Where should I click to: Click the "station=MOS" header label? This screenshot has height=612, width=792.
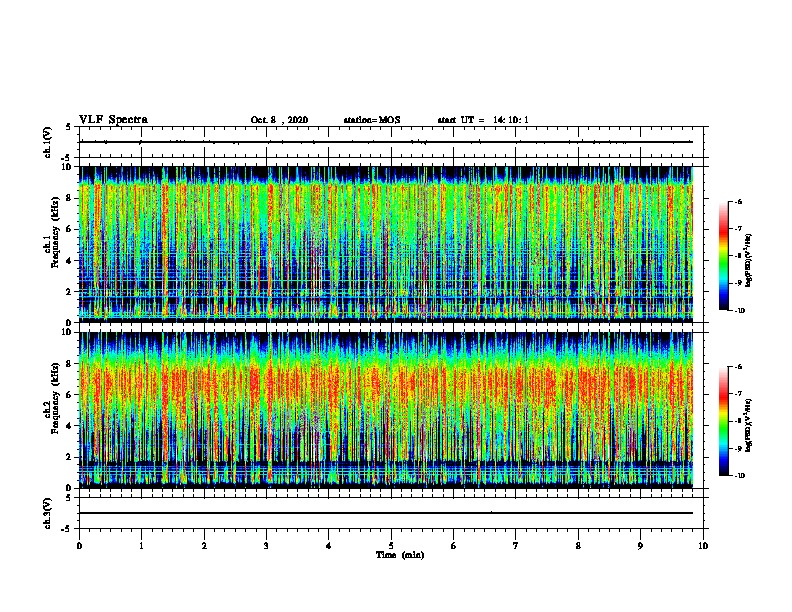(x=372, y=120)
